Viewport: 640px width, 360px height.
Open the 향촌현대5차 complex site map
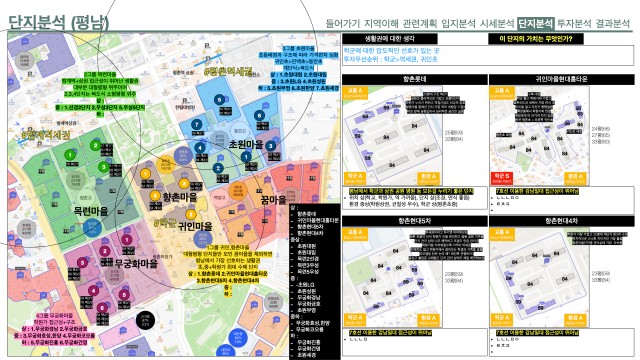pyautogui.click(x=391, y=277)
